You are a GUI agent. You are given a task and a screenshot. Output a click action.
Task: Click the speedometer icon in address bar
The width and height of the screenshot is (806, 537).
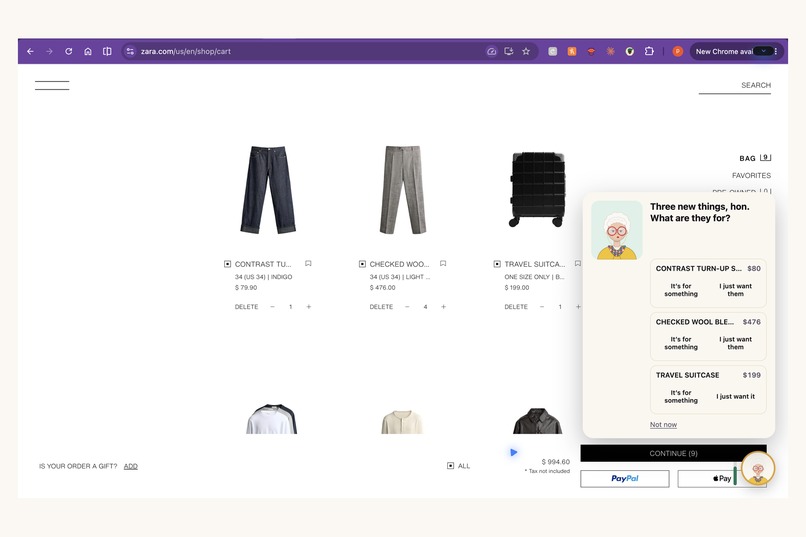[x=491, y=51]
